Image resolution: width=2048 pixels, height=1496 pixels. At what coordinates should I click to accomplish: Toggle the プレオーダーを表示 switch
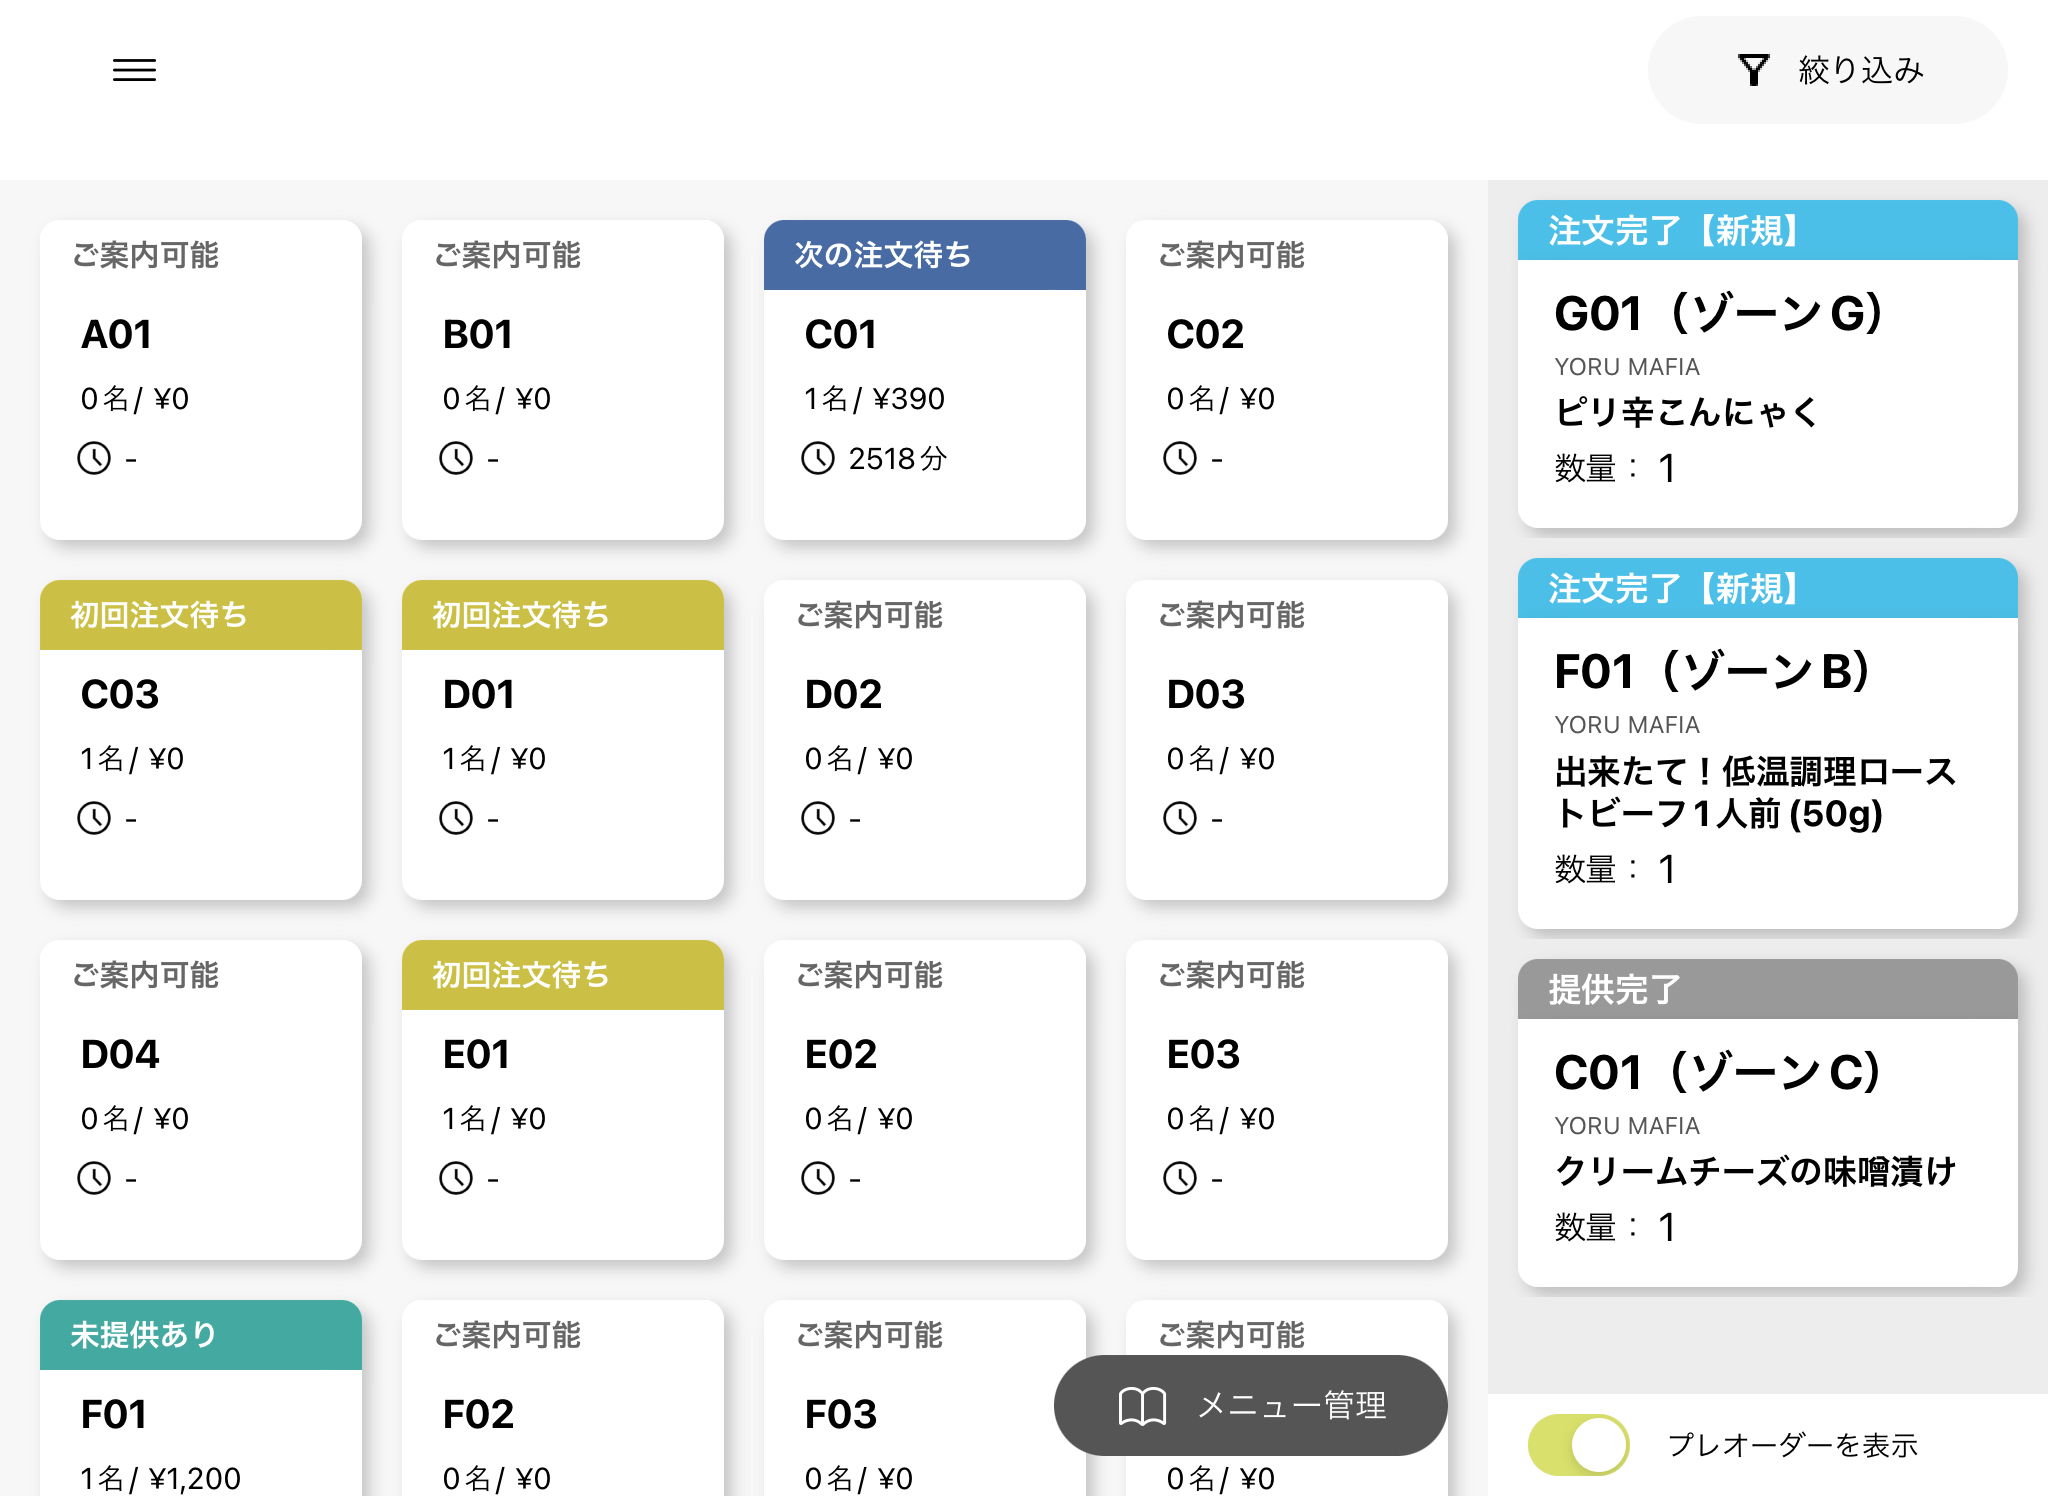[x=1578, y=1444]
